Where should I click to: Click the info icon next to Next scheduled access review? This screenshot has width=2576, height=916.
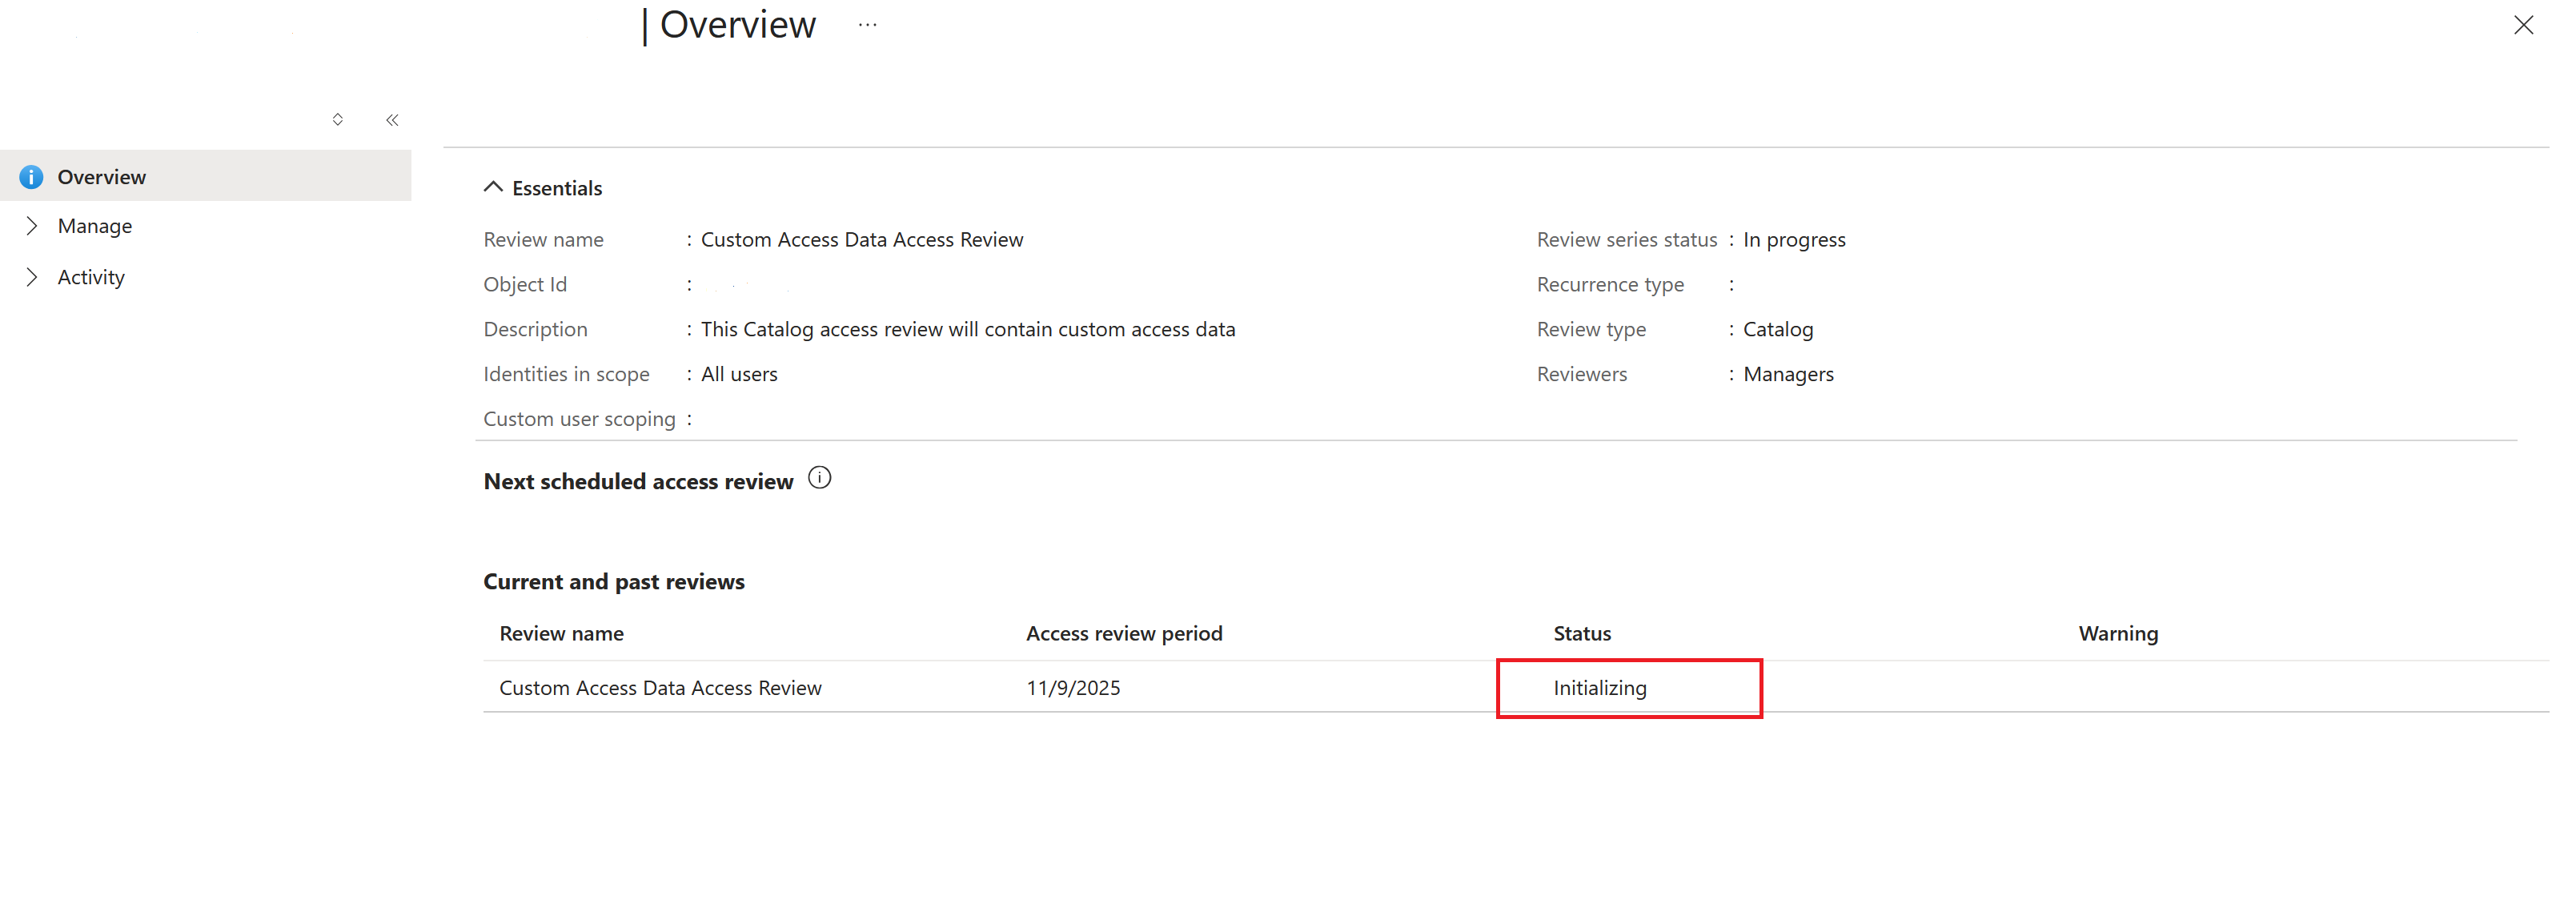pos(819,478)
